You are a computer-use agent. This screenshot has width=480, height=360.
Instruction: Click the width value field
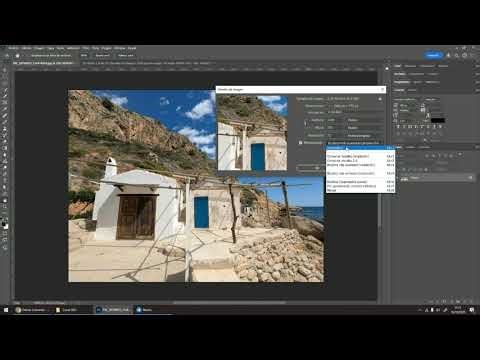tap(335, 120)
